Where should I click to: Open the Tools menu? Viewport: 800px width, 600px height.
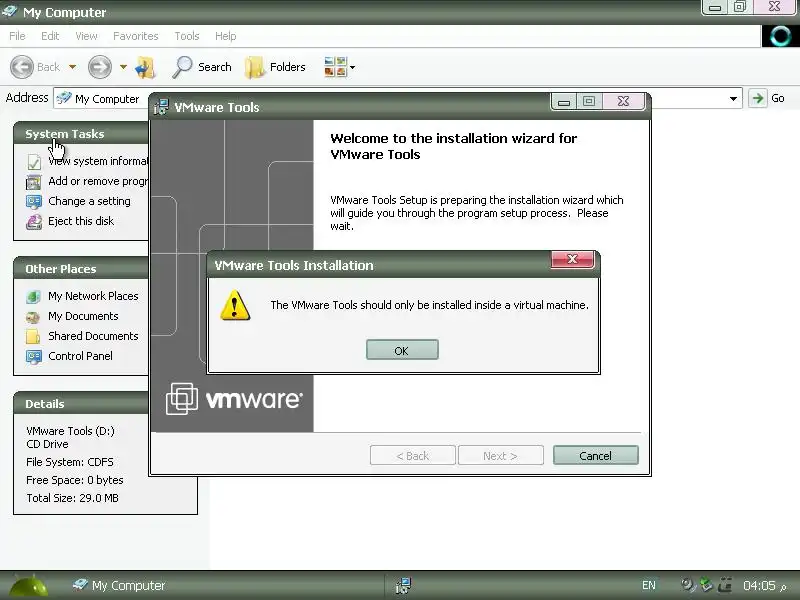pos(187,36)
